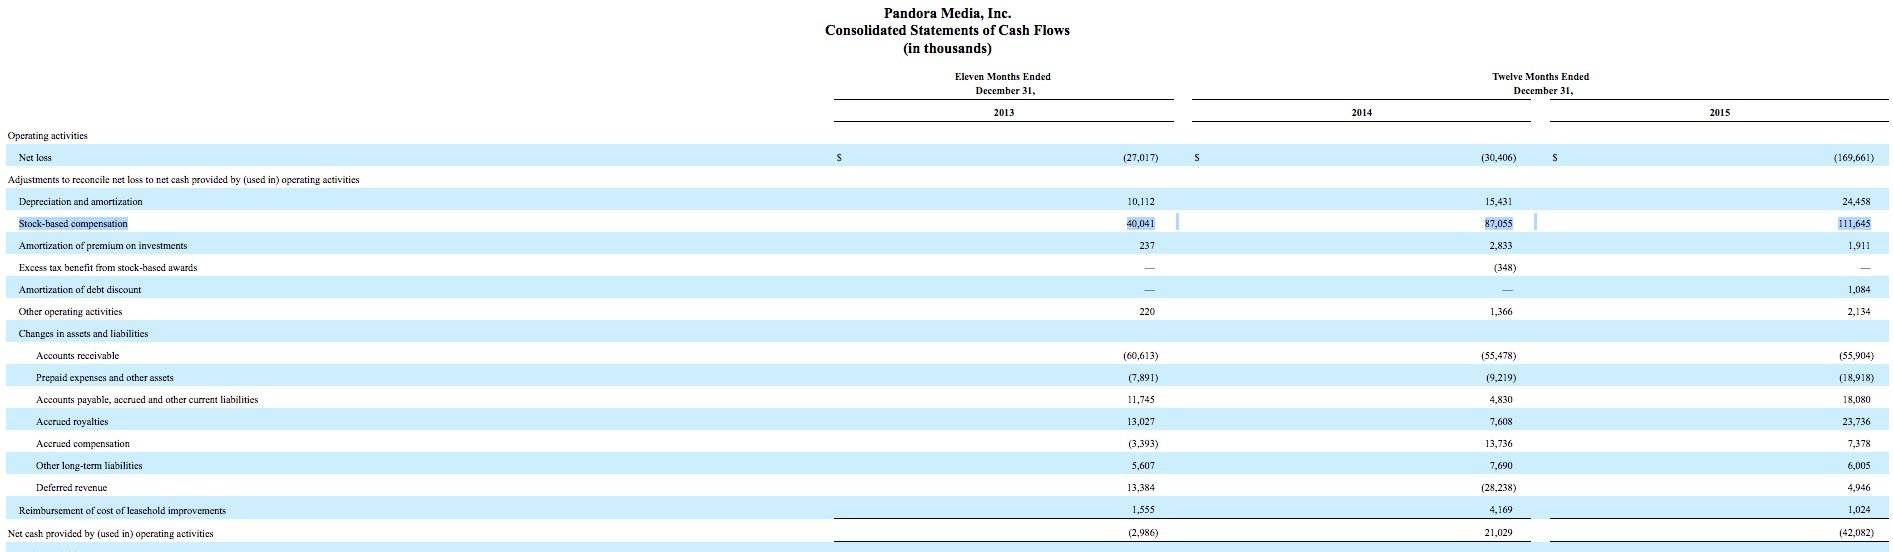Select depreciation value 24,458
Screen dimensions: 1893x552
(x=1856, y=201)
